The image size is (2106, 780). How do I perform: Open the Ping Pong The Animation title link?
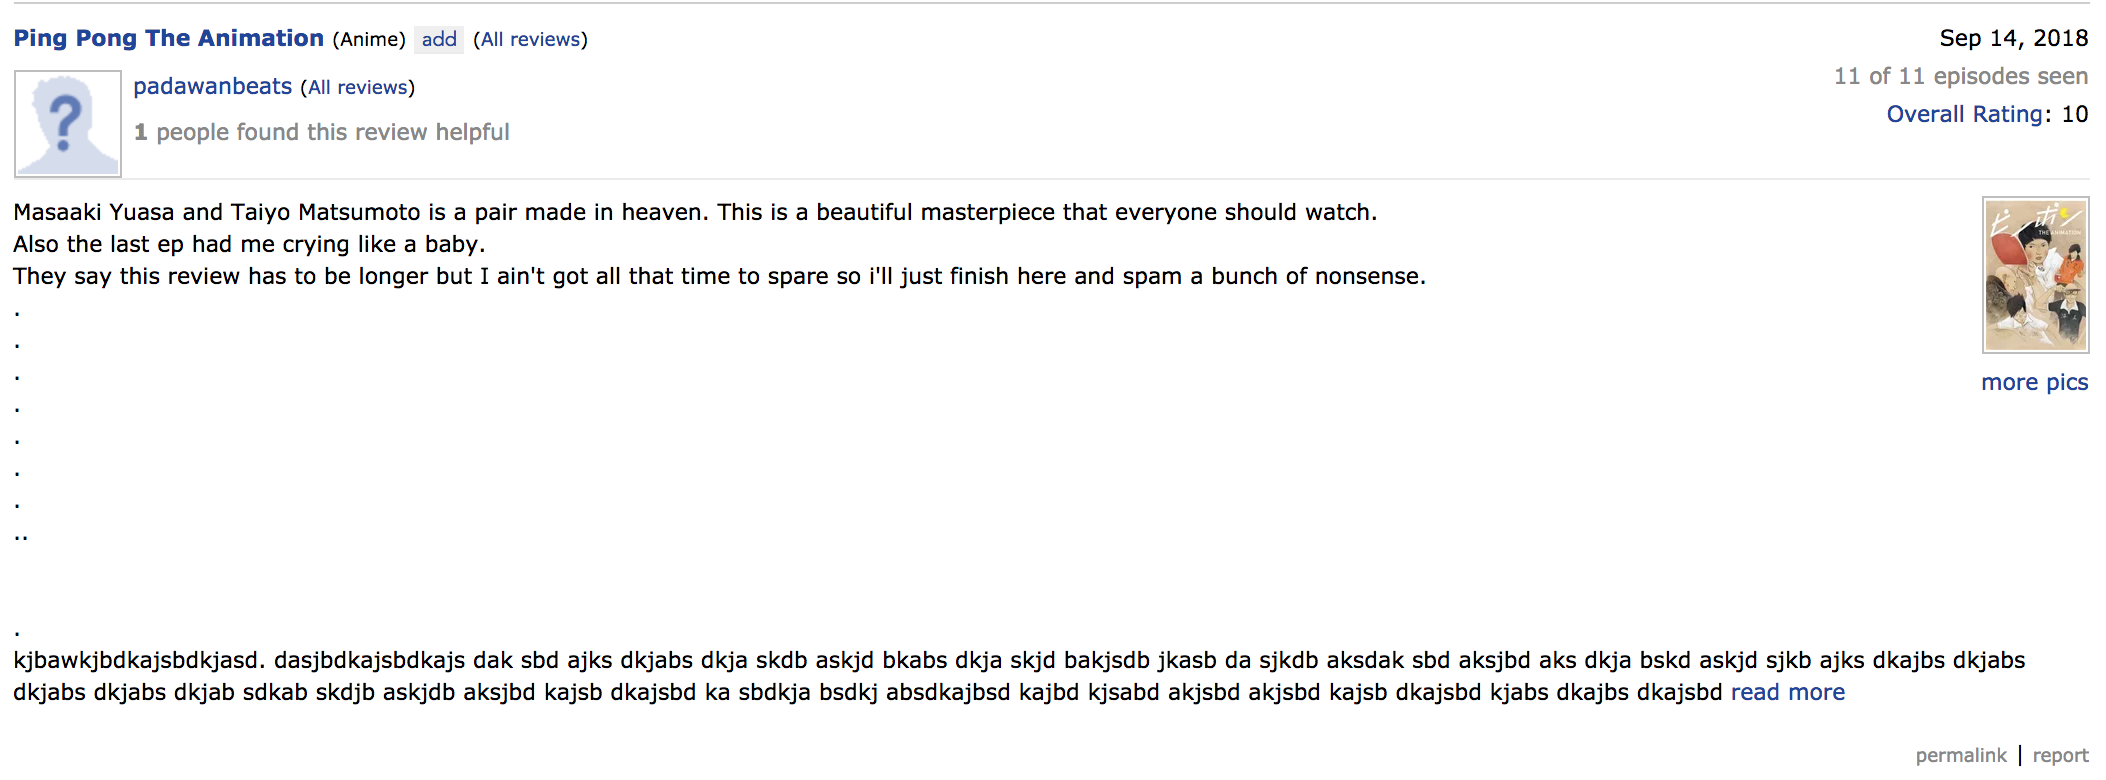(x=168, y=38)
